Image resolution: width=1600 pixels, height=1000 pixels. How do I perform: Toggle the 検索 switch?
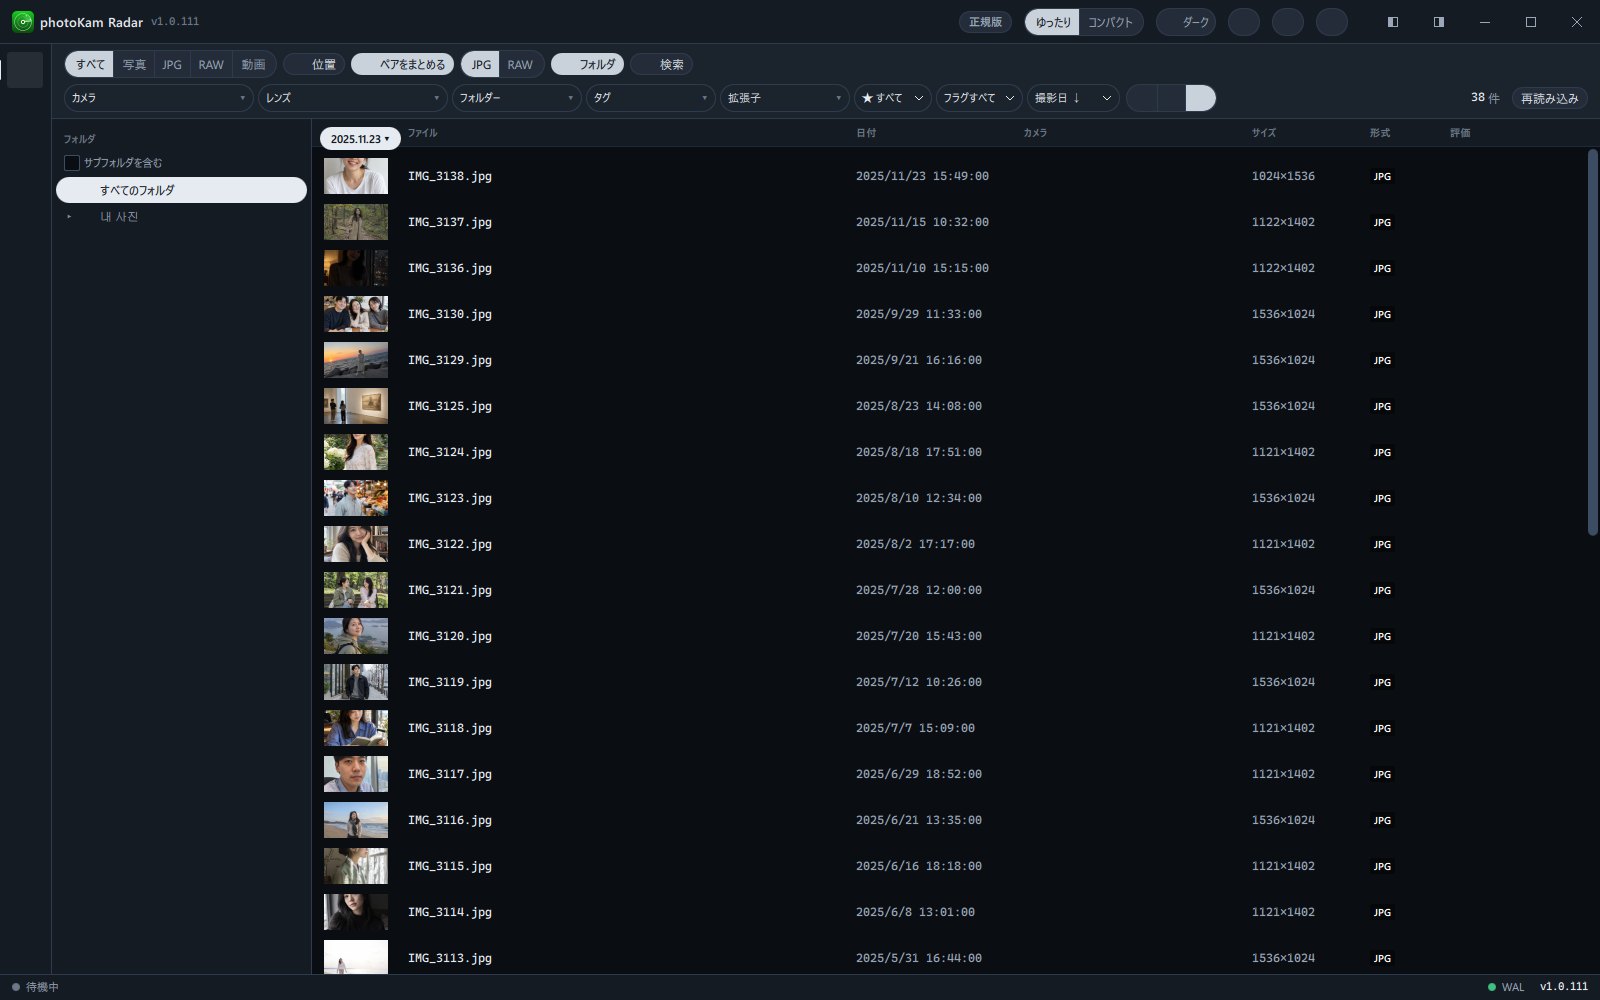661,64
